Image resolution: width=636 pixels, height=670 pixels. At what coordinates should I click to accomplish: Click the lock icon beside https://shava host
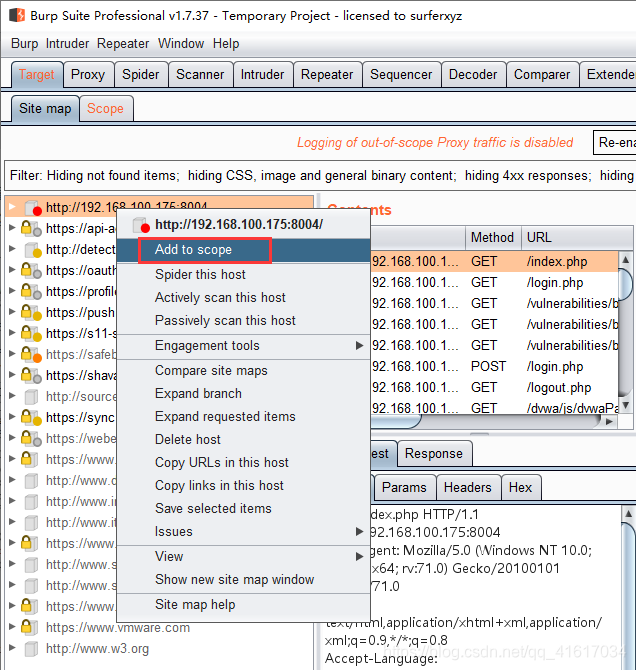pyautogui.click(x=31, y=375)
